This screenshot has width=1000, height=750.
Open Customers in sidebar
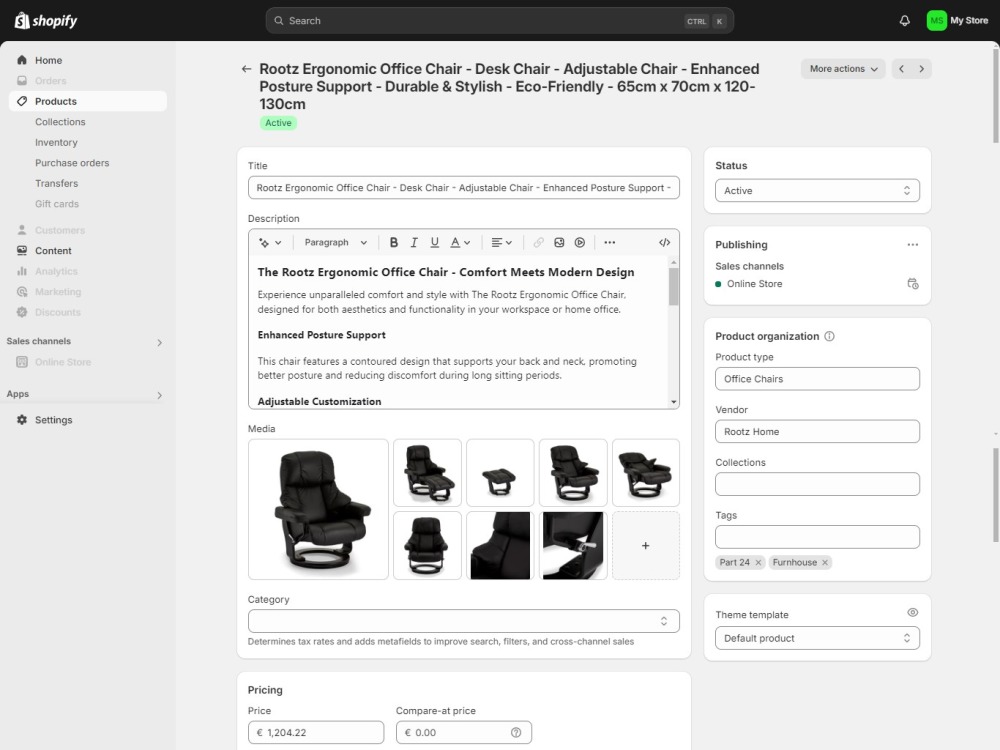point(88,230)
